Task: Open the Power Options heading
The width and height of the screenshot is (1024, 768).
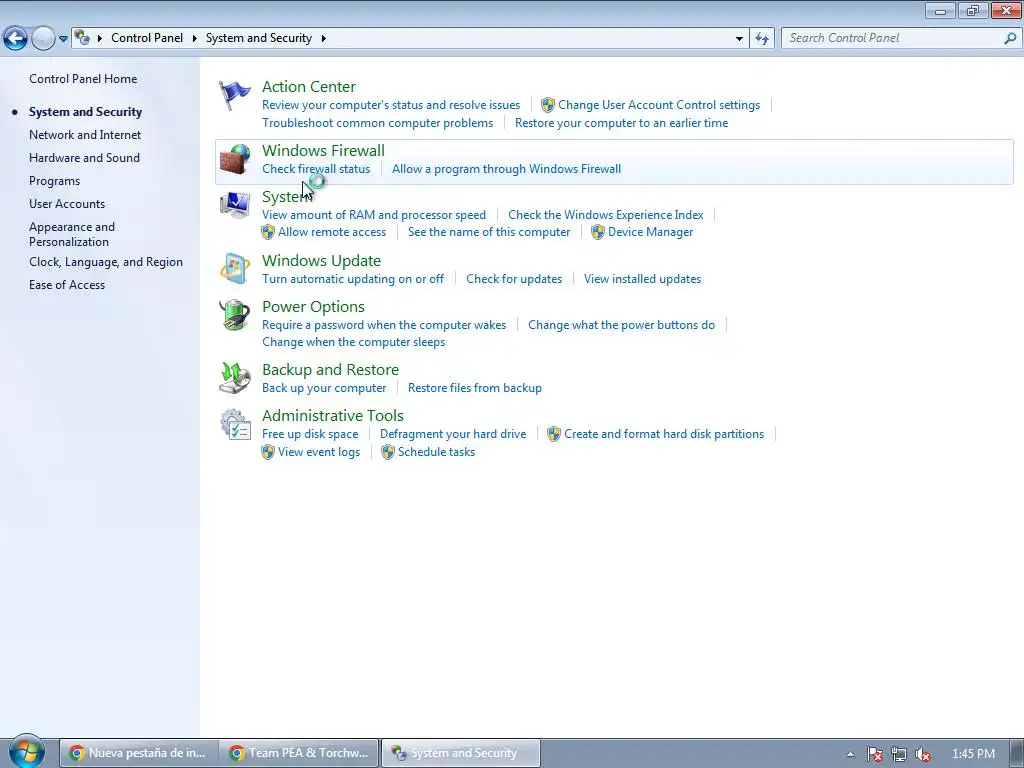Action: point(313,306)
